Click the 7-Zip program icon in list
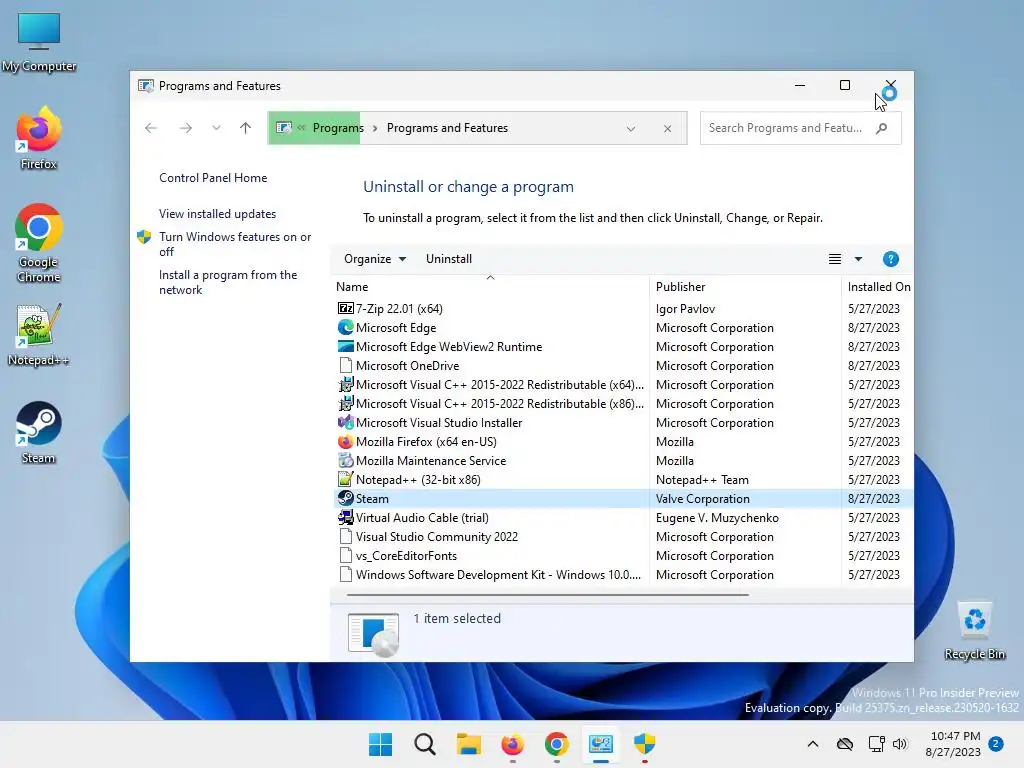 point(345,308)
